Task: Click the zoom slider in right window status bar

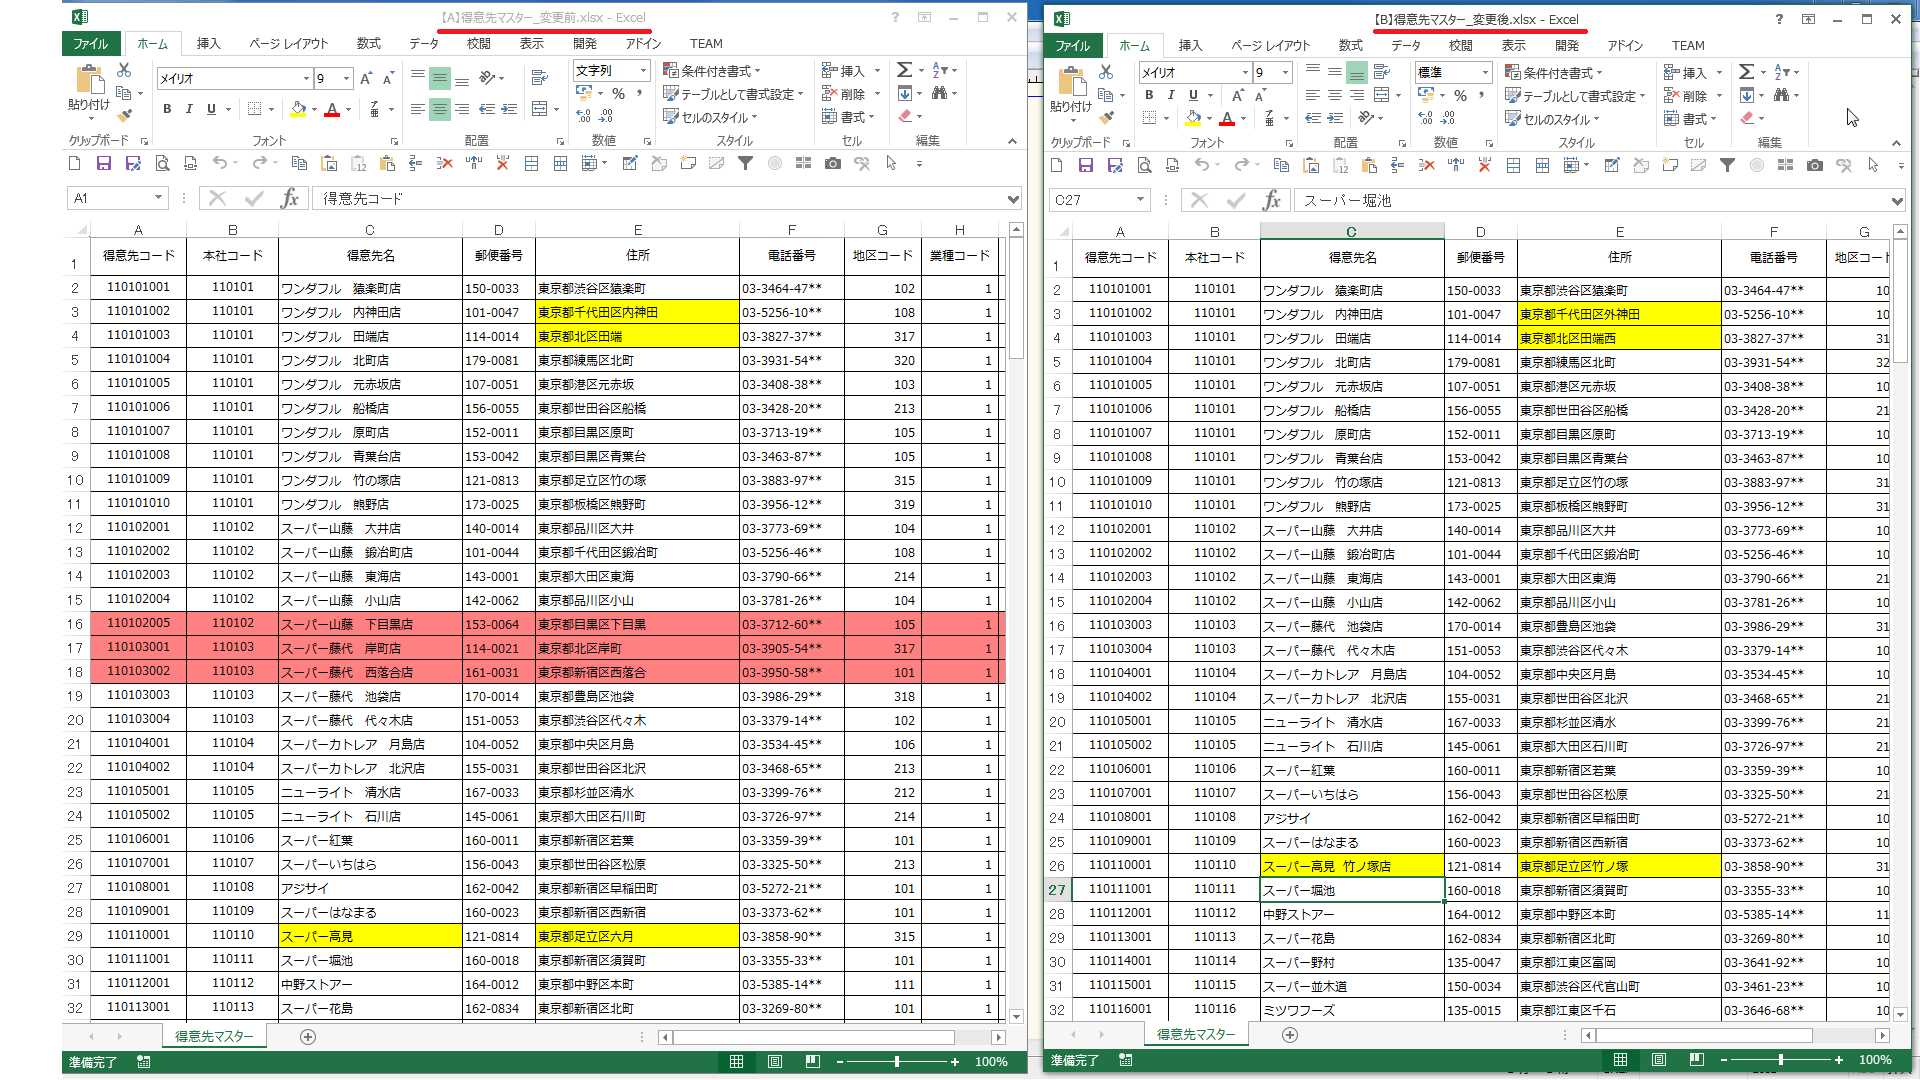Action: pyautogui.click(x=1780, y=1060)
